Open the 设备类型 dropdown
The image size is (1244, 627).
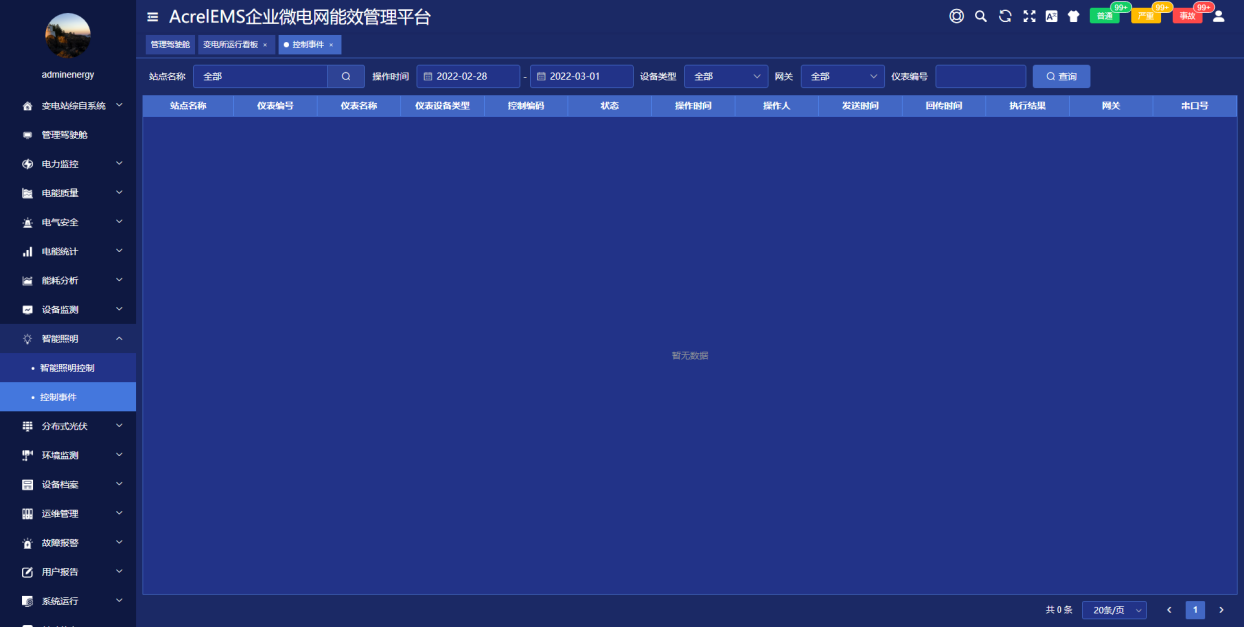pyautogui.click(x=726, y=77)
